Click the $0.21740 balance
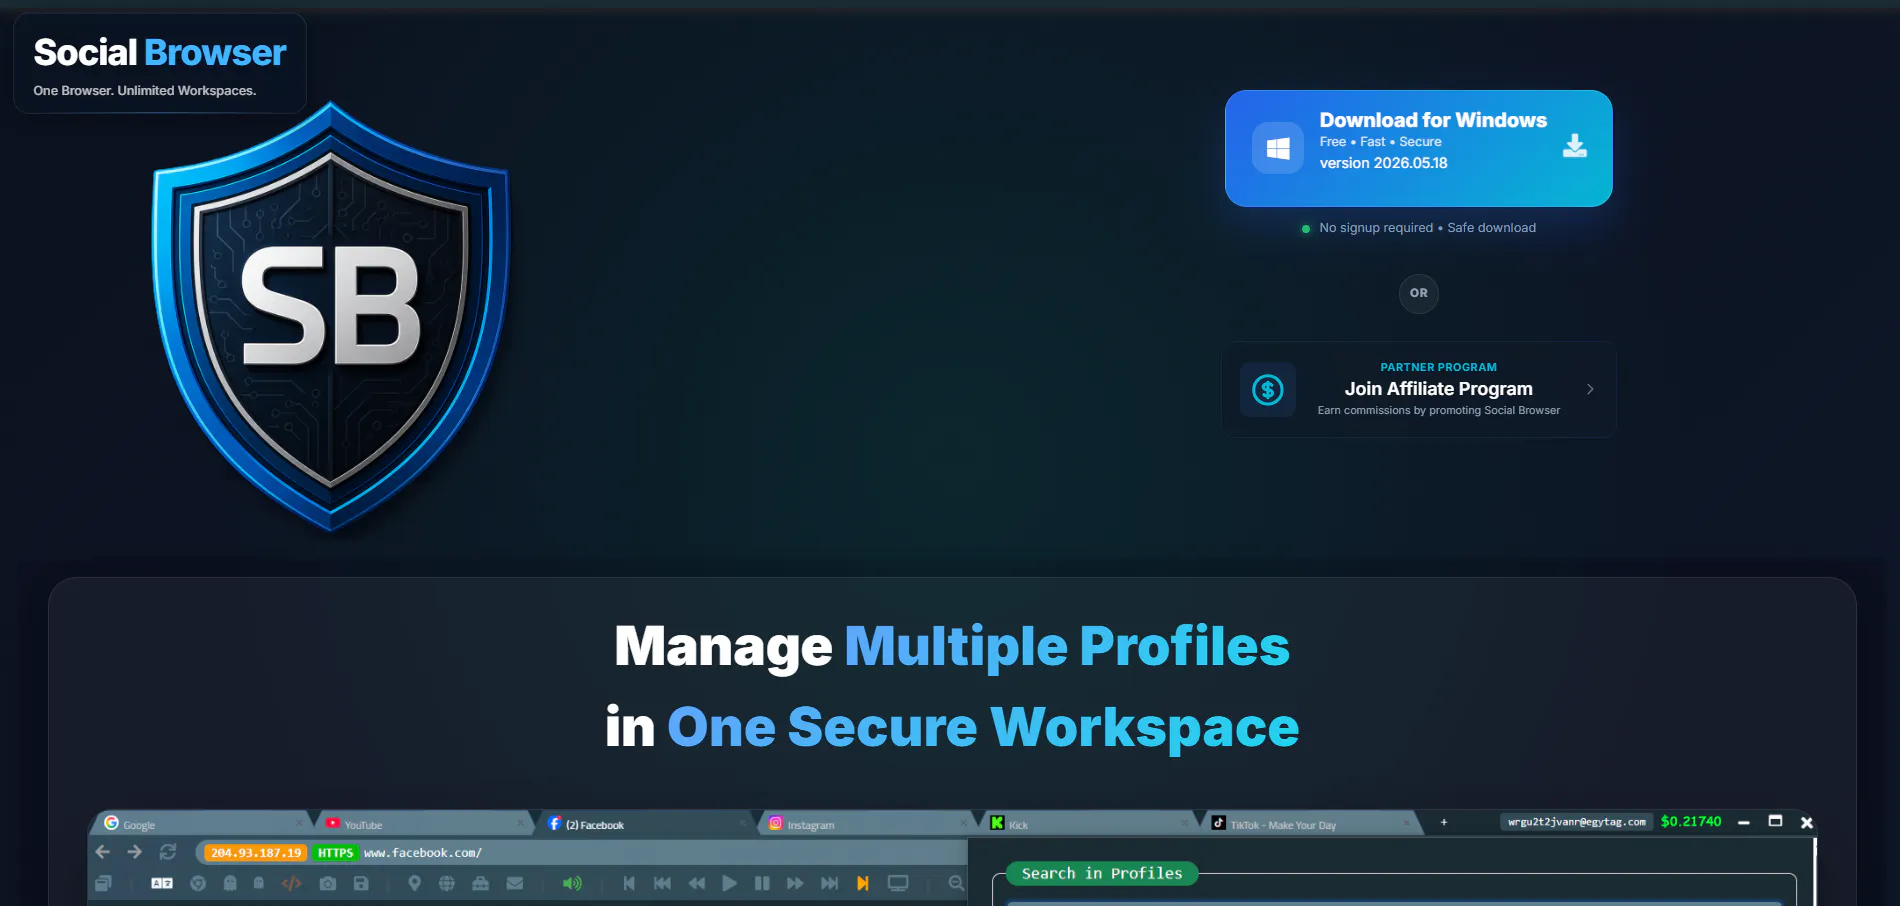 1691,821
